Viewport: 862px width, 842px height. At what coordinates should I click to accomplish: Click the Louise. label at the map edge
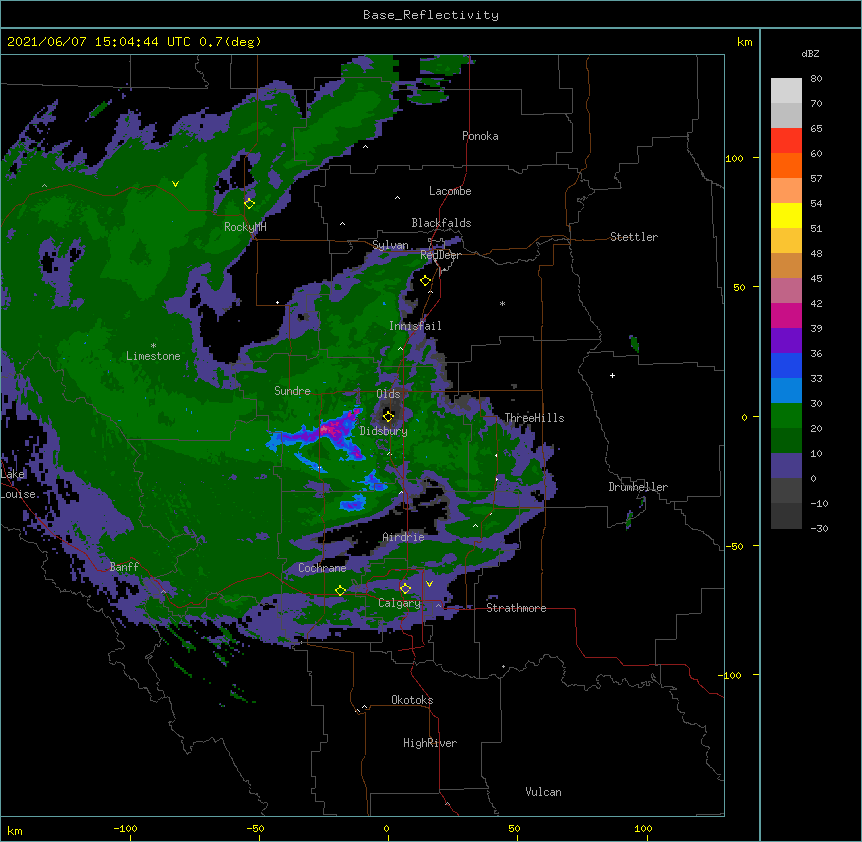click(x=19, y=494)
